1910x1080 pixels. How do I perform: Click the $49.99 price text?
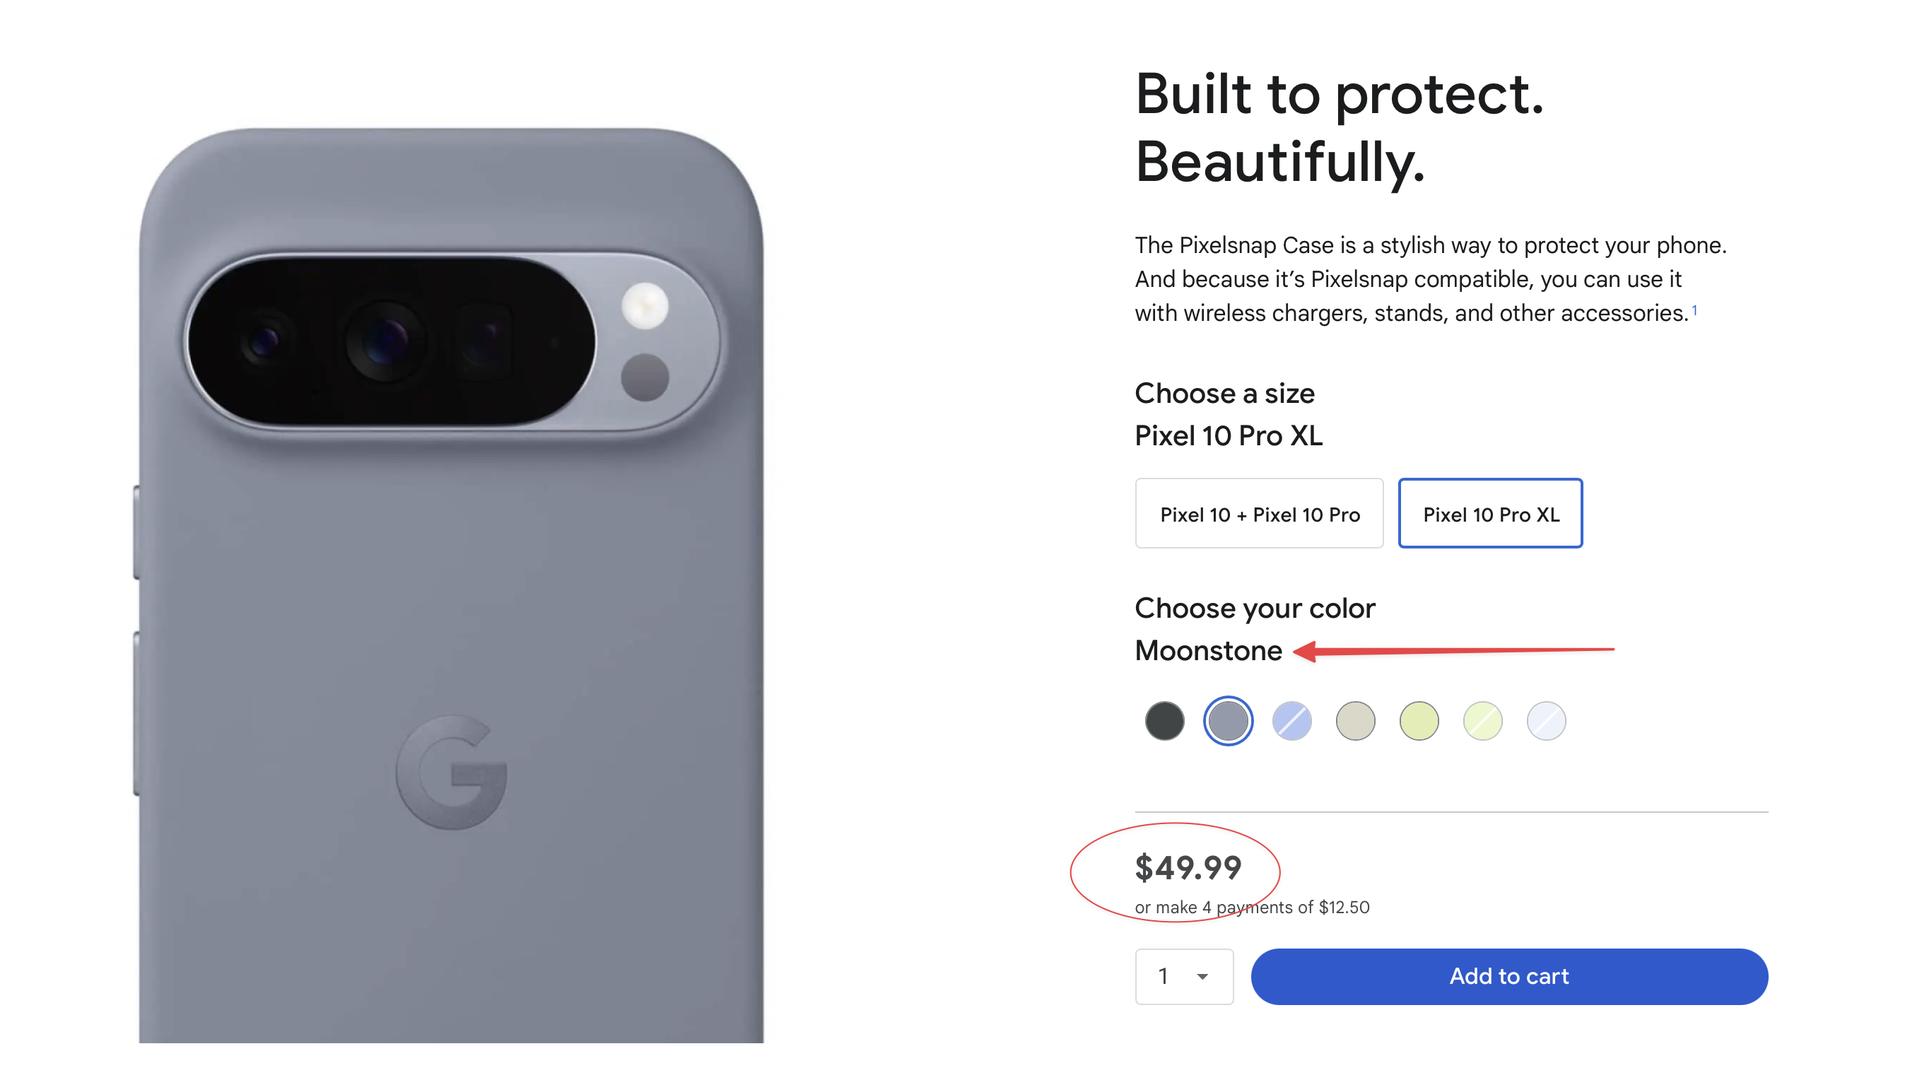[1188, 867]
